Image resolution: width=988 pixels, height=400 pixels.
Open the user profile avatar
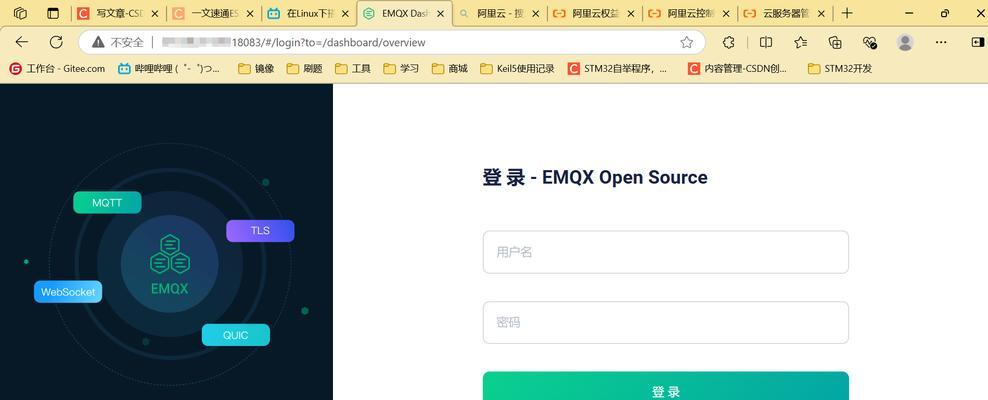pyautogui.click(x=905, y=42)
